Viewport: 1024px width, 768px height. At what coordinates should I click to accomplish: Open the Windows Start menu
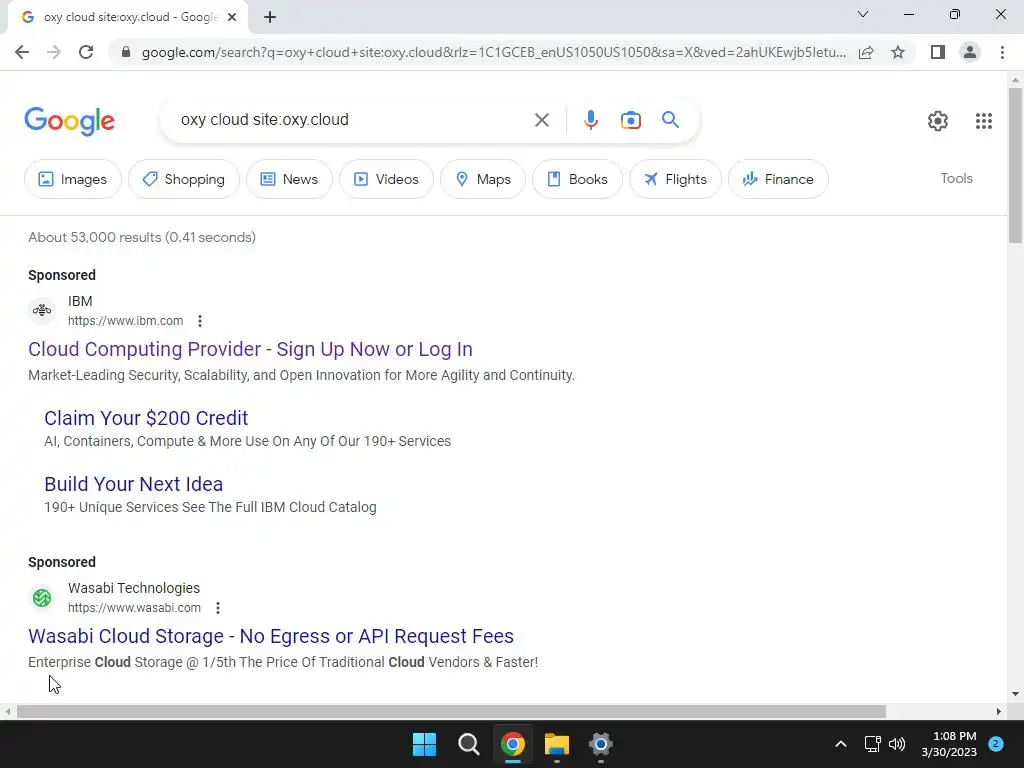pyautogui.click(x=424, y=744)
